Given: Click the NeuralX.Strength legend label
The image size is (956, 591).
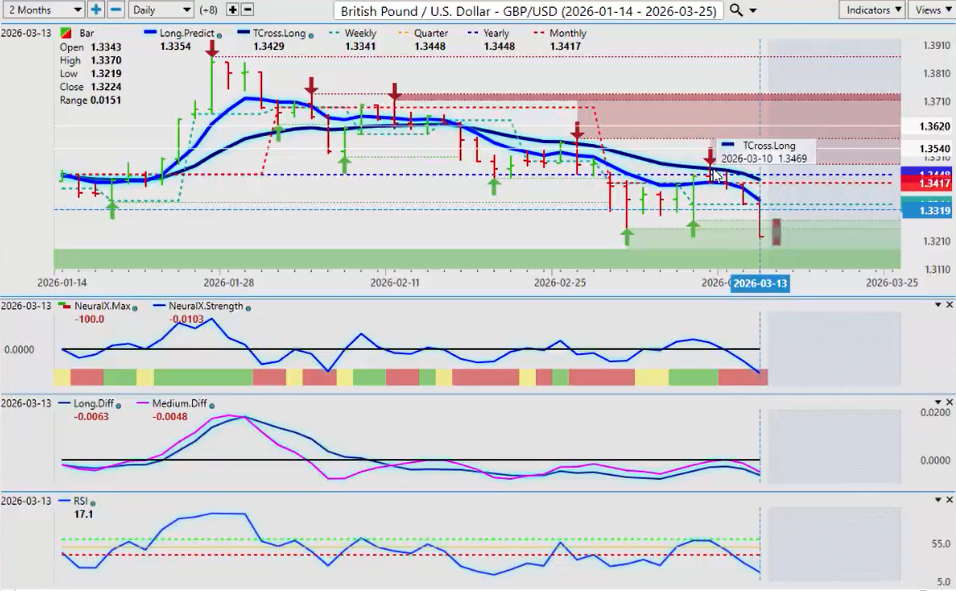Looking at the screenshot, I should (x=197, y=306).
